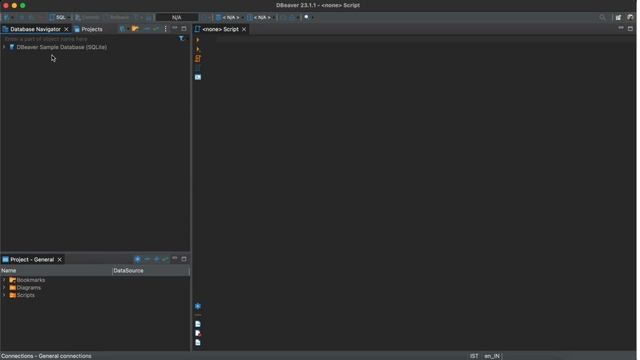Select the active datasource N/A selector

[x=229, y=18]
